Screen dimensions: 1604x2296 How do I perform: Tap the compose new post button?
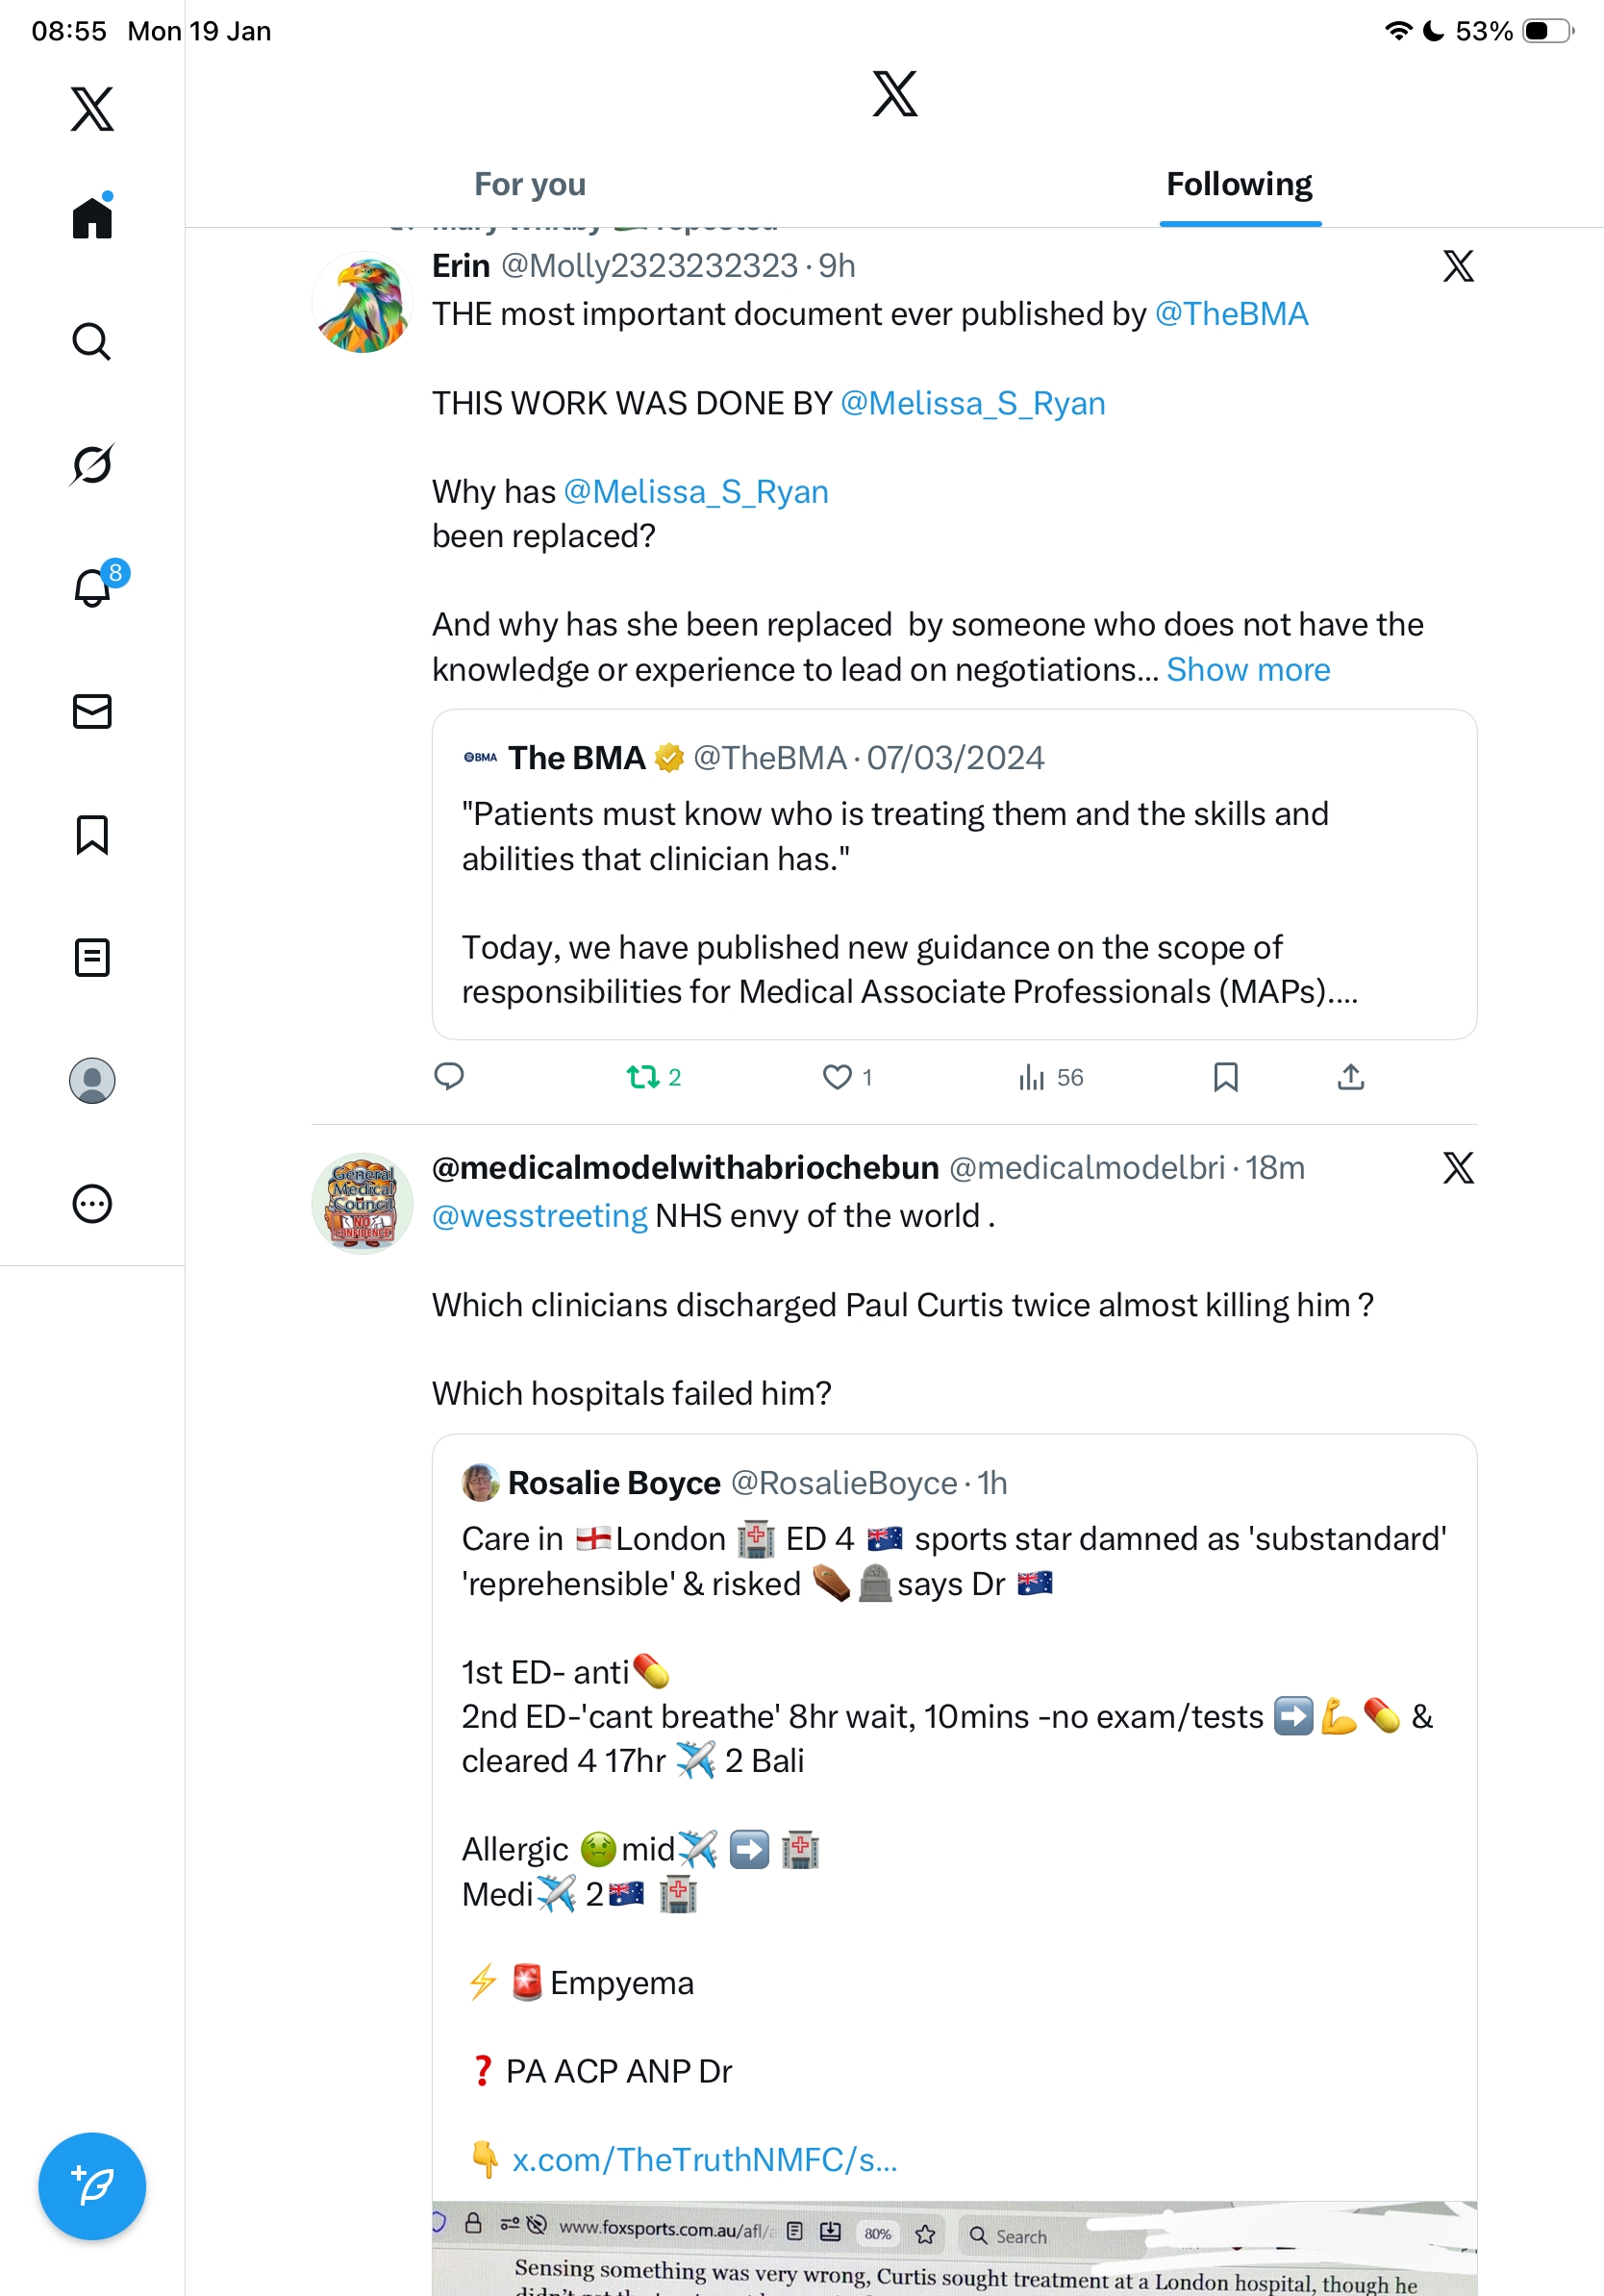click(x=92, y=2185)
